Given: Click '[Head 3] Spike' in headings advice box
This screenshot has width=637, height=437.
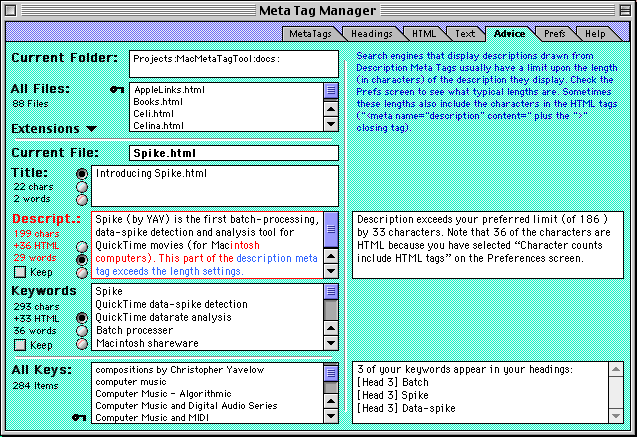Looking at the screenshot, I should [393, 395].
